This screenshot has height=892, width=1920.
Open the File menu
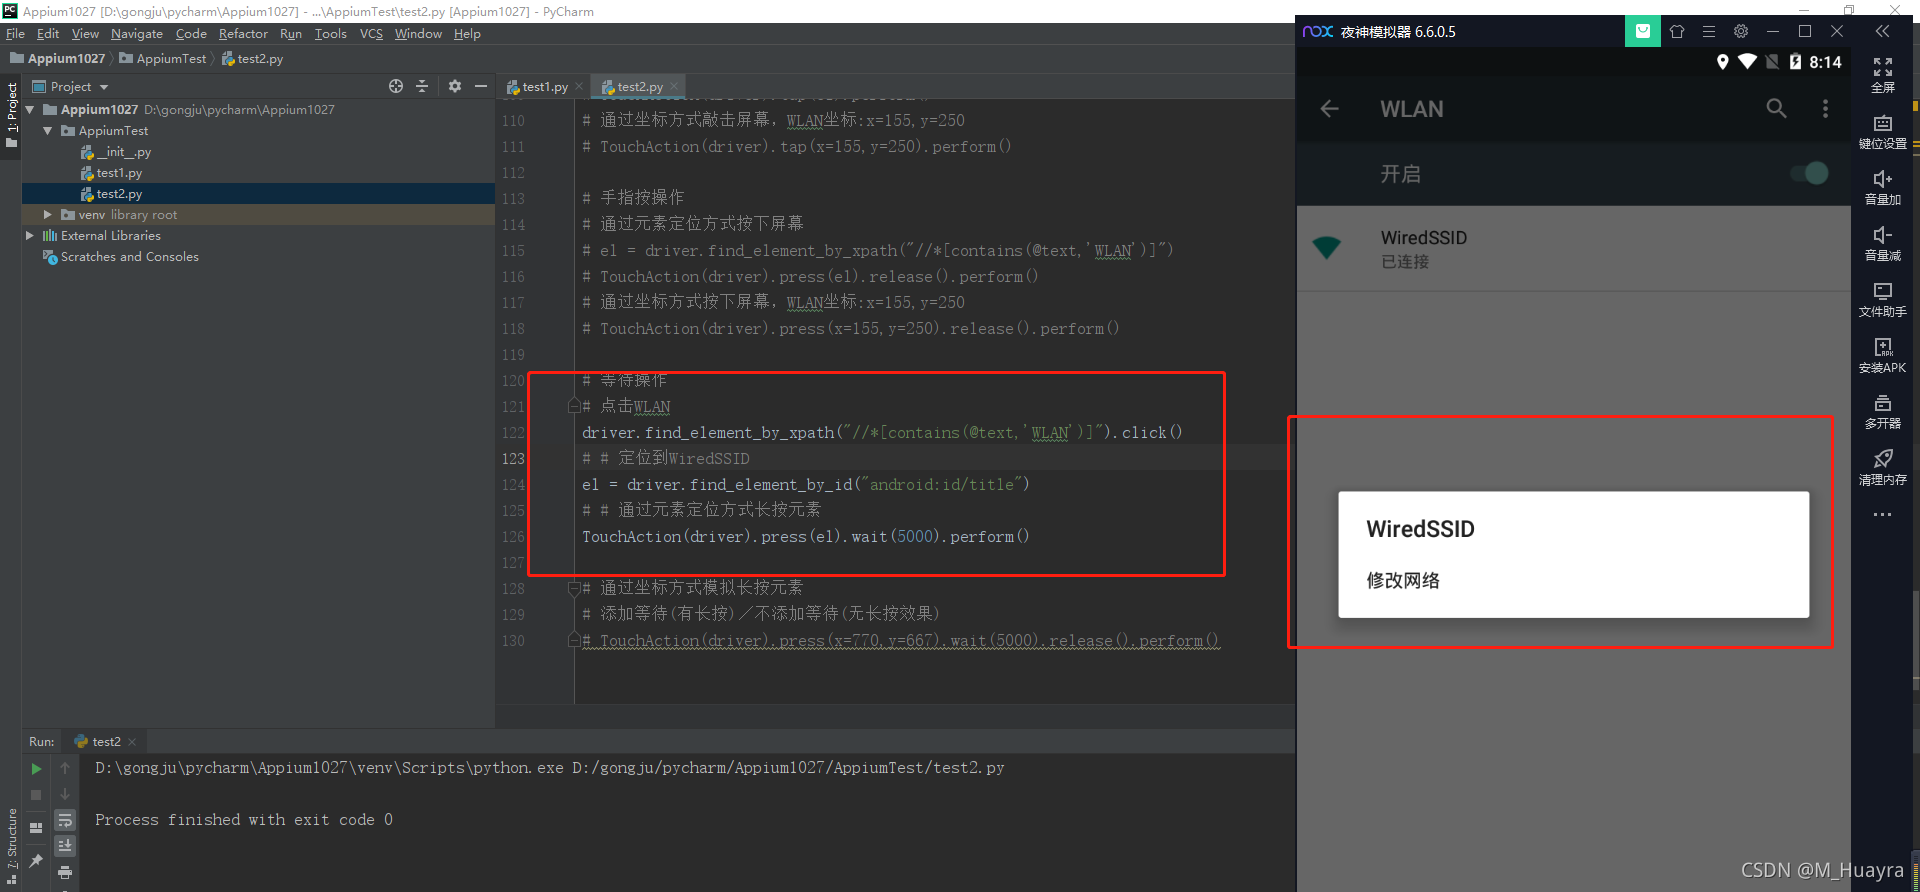pos(15,34)
